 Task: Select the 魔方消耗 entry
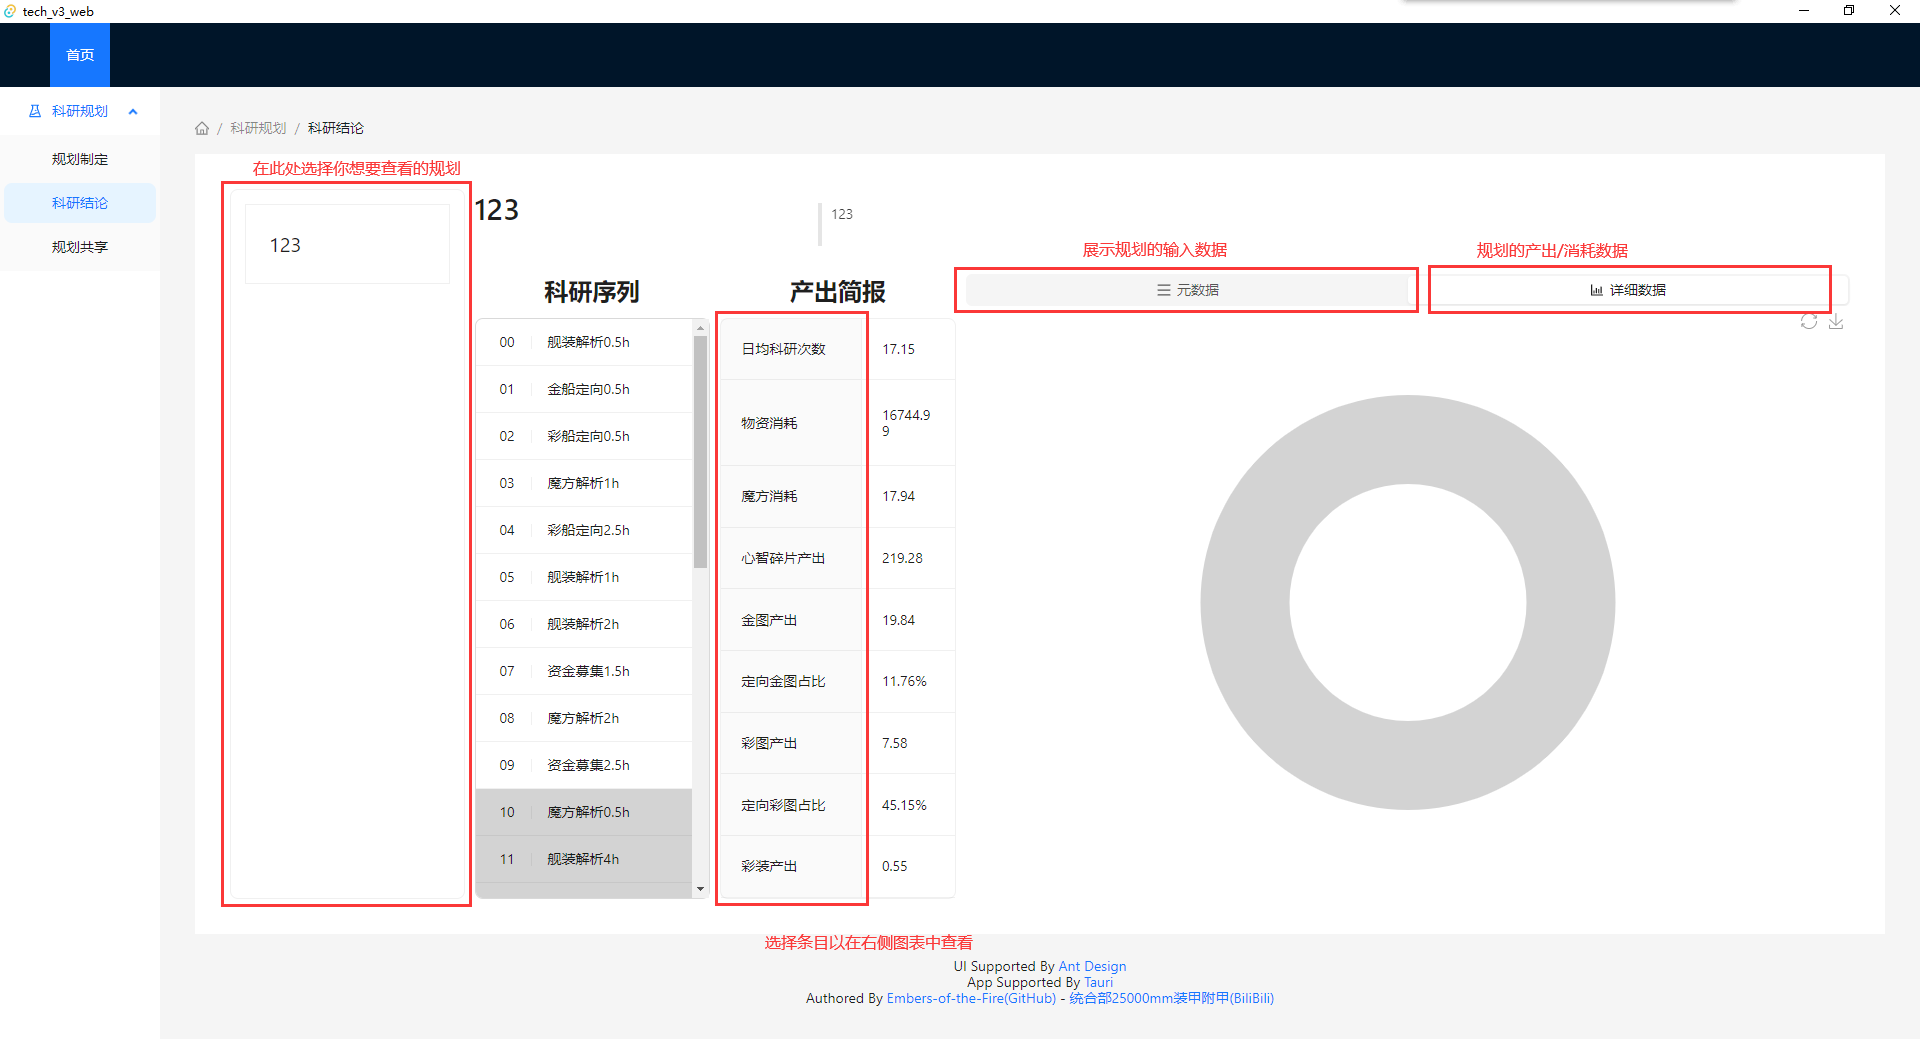point(792,496)
